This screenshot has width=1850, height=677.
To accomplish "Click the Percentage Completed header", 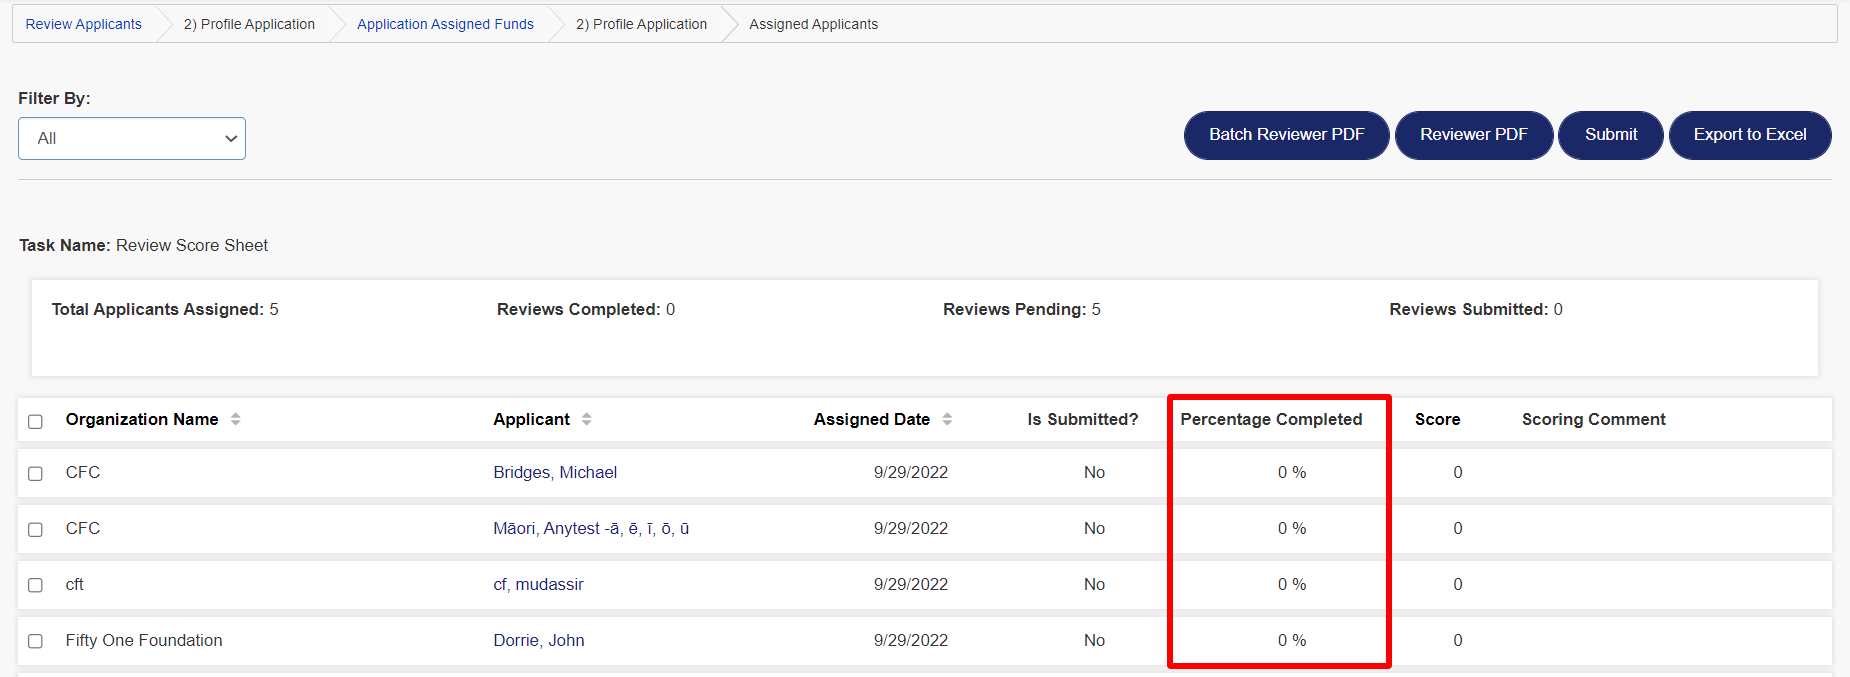I will (1271, 419).
